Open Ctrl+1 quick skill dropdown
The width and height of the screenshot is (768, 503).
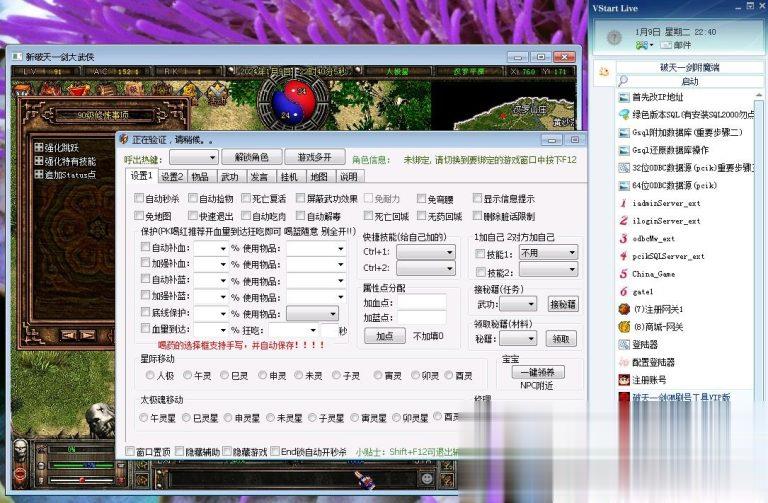426,252
